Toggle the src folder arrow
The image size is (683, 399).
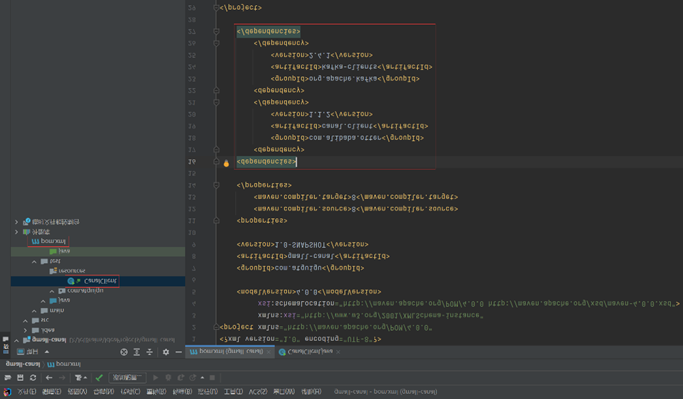pyautogui.click(x=25, y=320)
